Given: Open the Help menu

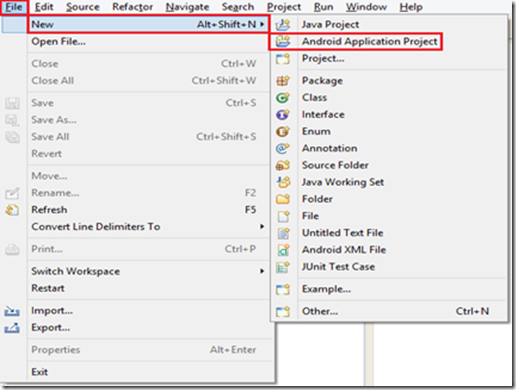Looking at the screenshot, I should (x=411, y=7).
